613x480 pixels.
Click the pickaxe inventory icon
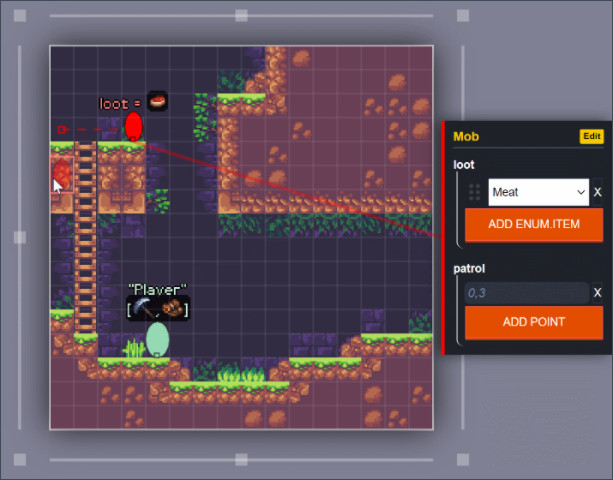tap(142, 308)
